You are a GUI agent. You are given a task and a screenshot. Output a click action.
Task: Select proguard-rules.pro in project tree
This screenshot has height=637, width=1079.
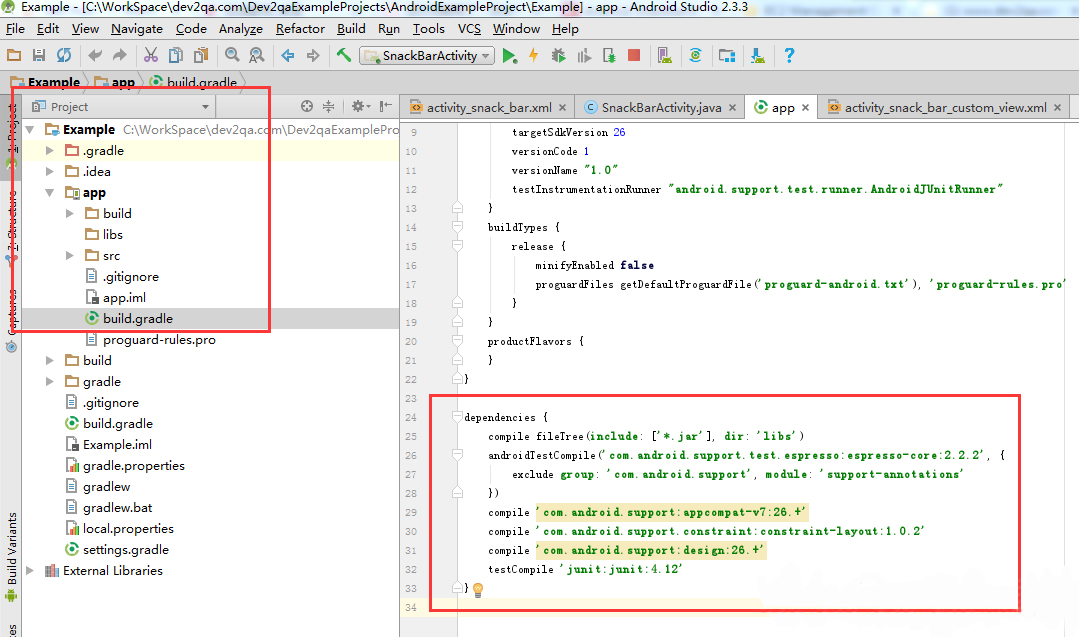pos(159,339)
